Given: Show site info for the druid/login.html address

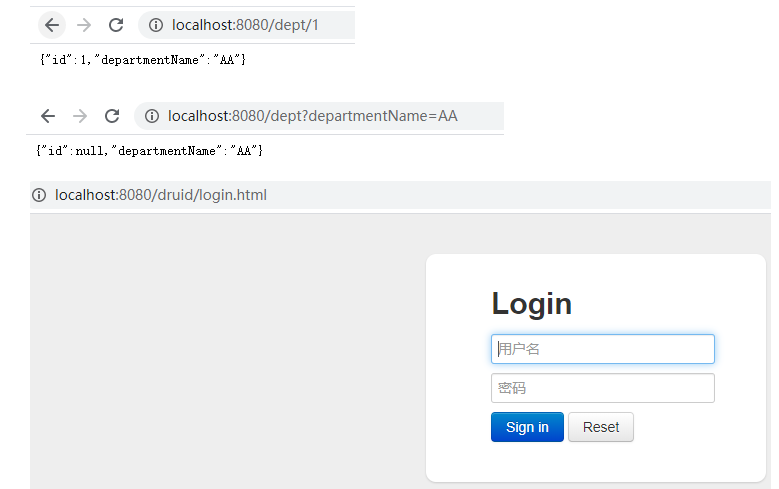Looking at the screenshot, I should (x=39, y=195).
